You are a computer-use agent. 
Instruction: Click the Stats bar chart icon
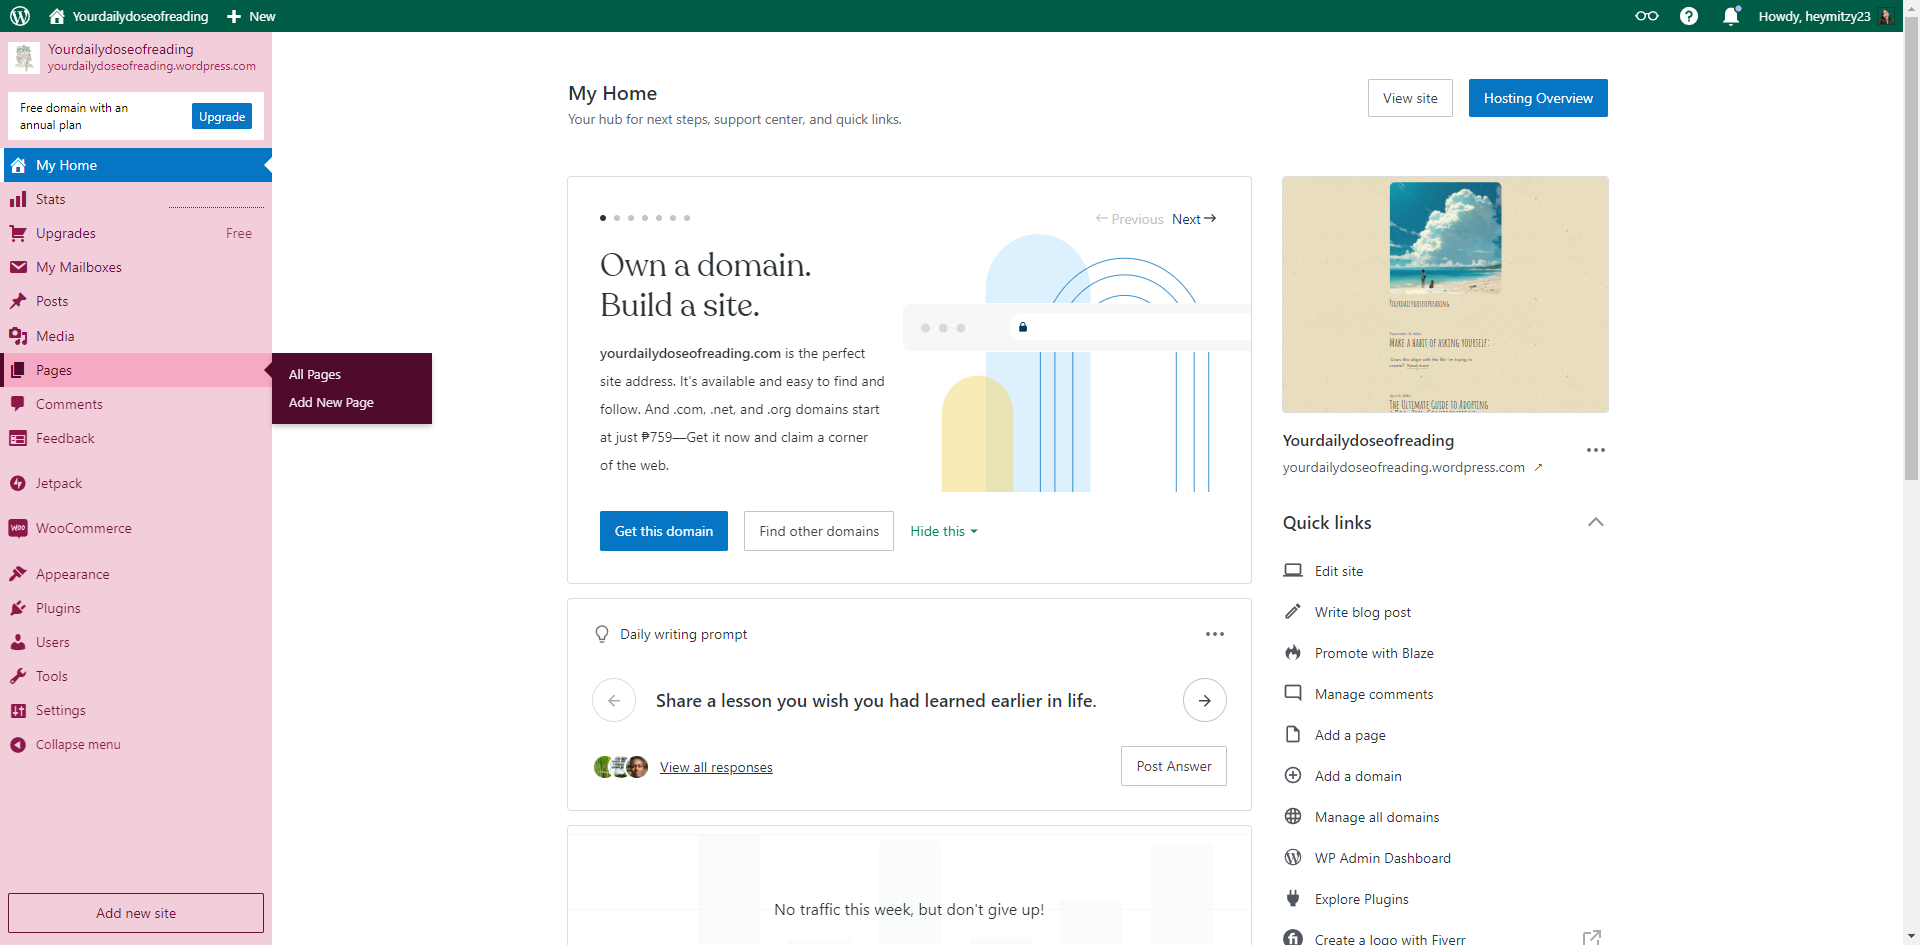[x=18, y=199]
